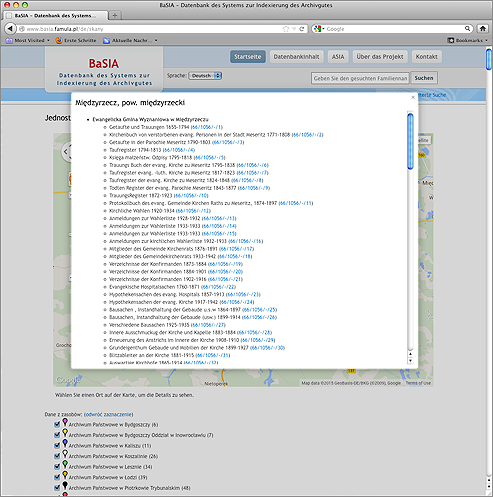Click the browser URL address bar
493x497 pixels.
(x=150, y=29)
